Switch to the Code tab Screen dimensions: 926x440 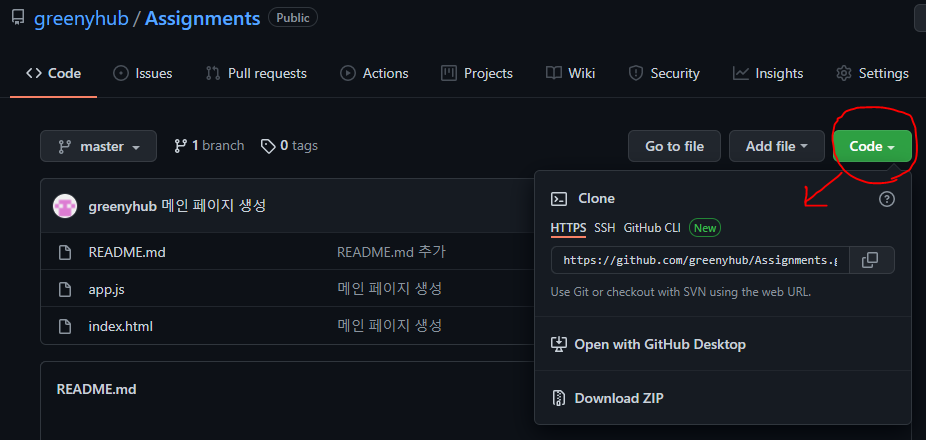pyautogui.click(x=54, y=73)
